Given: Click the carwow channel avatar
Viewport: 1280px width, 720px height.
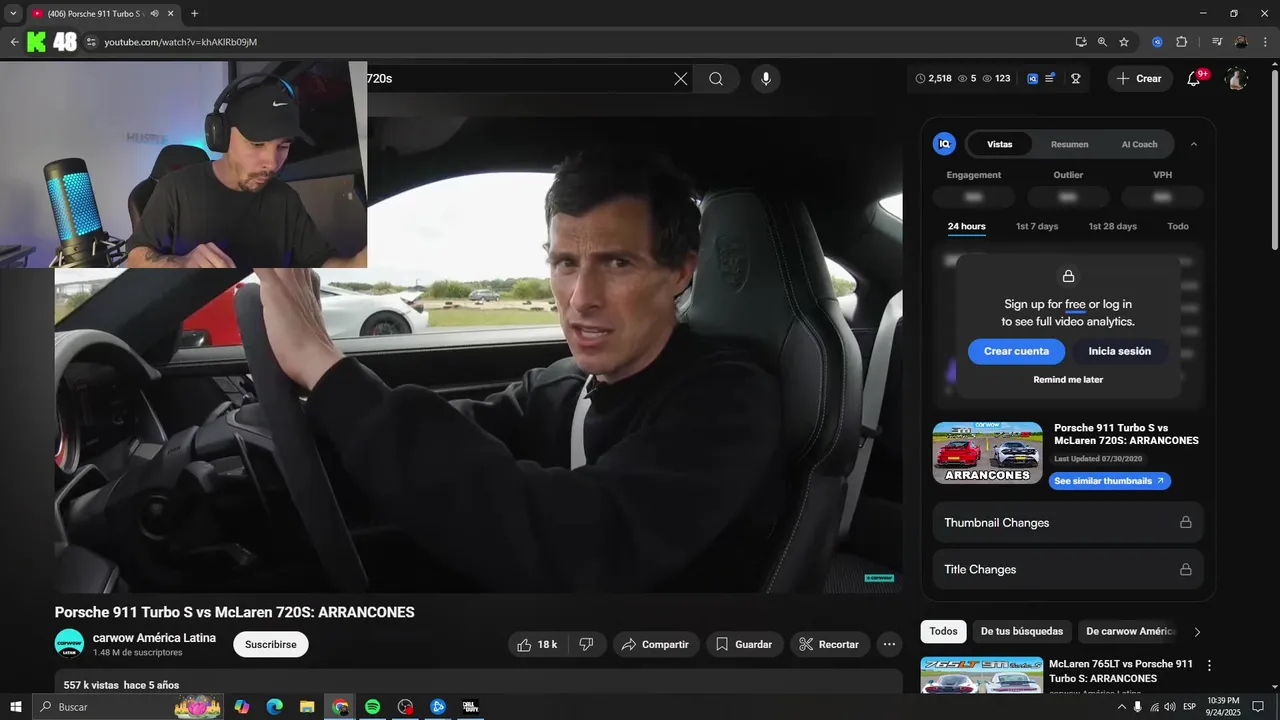Looking at the screenshot, I should click(69, 644).
